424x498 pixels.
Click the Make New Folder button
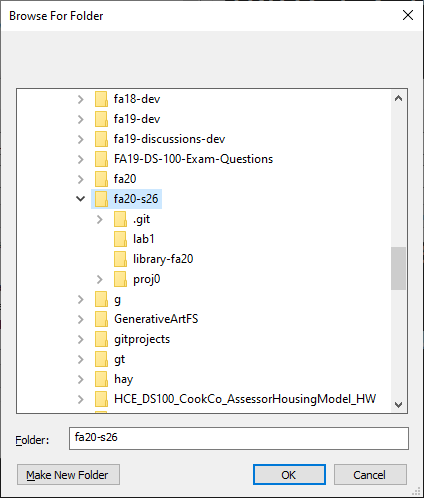click(x=68, y=475)
